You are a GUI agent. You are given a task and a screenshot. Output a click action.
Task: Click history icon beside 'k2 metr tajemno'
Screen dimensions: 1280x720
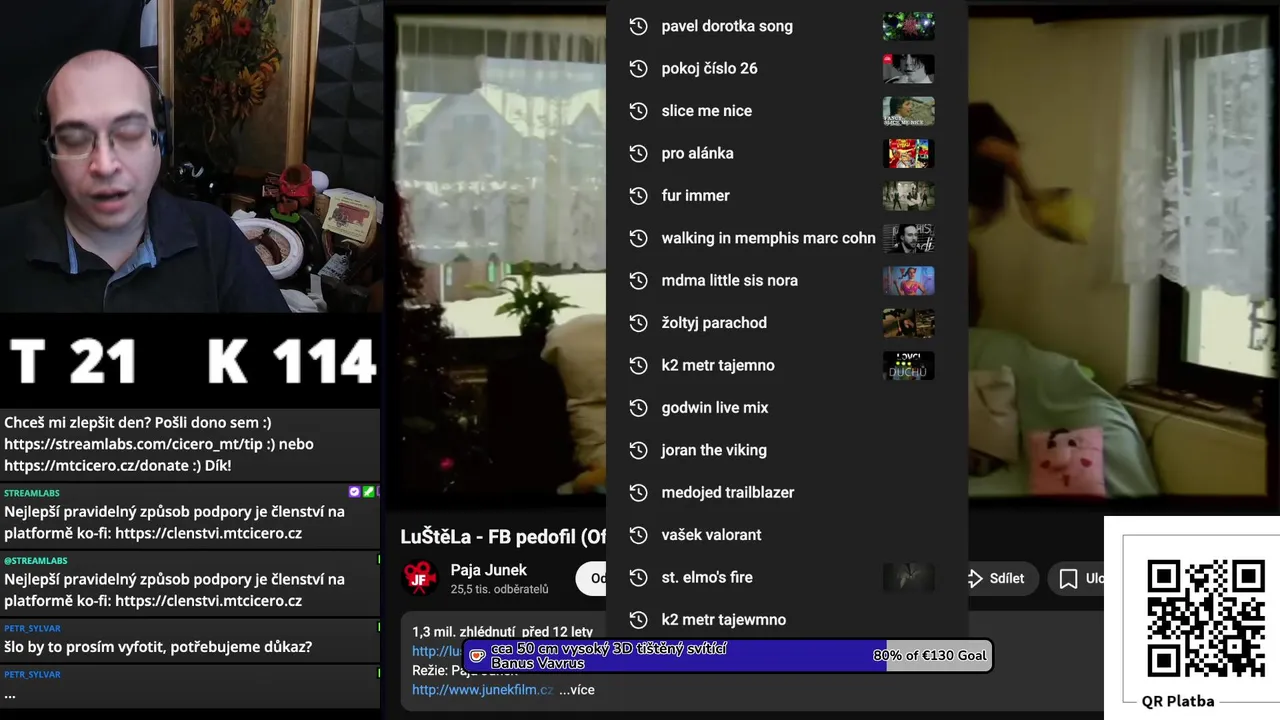pos(638,365)
